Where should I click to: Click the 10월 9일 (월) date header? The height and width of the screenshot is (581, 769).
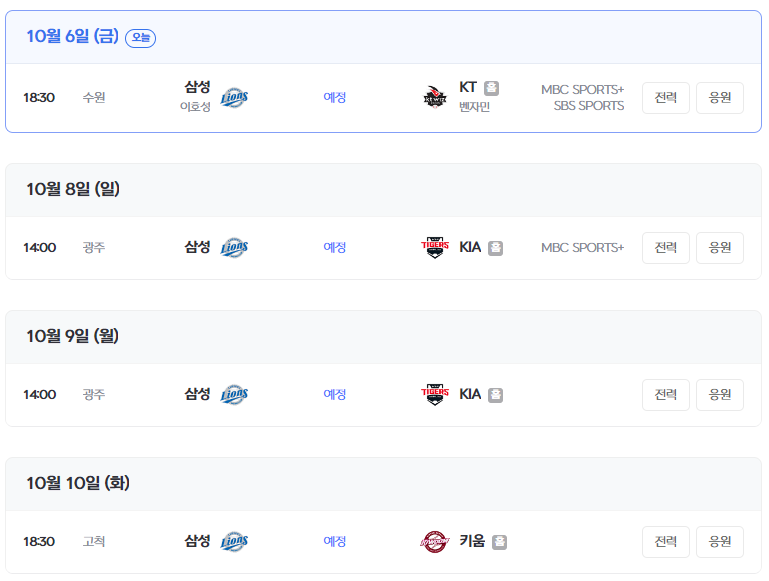[x=73, y=336]
